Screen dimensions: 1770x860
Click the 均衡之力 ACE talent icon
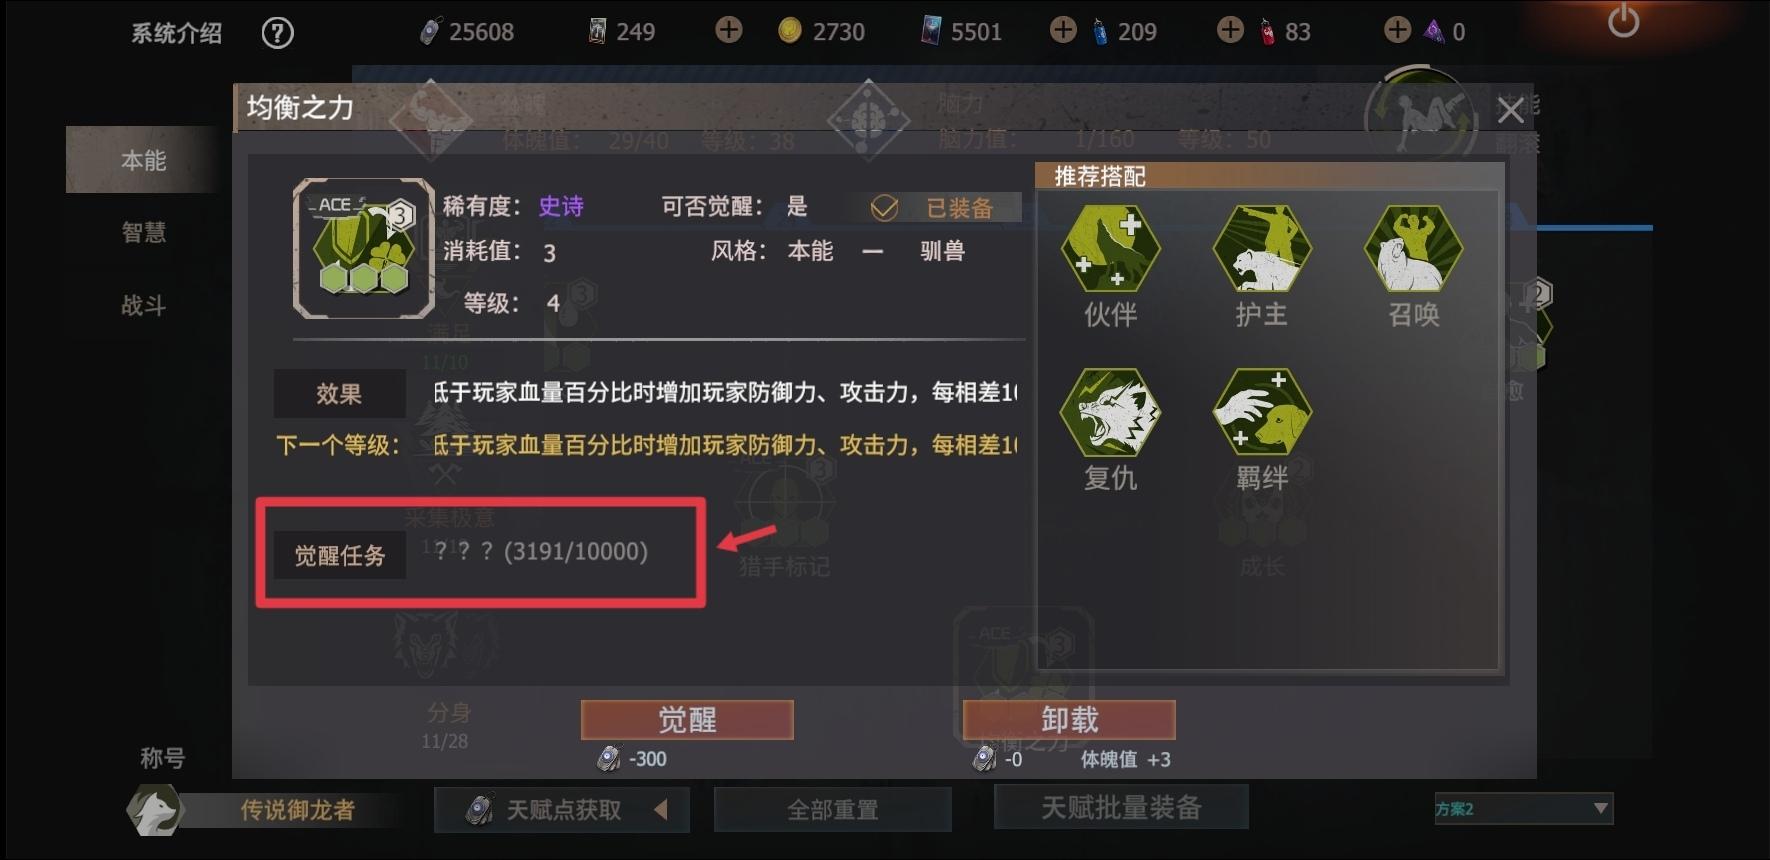(x=363, y=249)
